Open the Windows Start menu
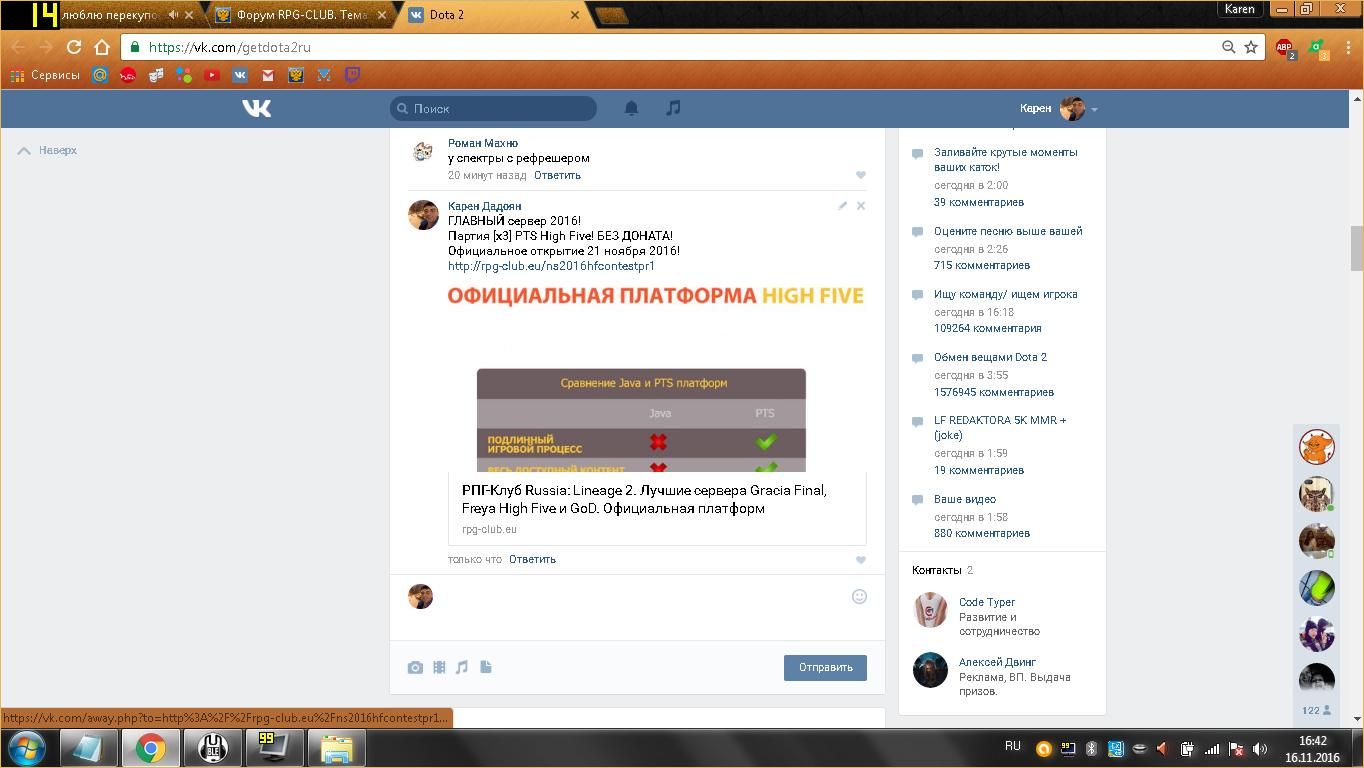This screenshot has width=1364, height=768. pyautogui.click(x=26, y=748)
